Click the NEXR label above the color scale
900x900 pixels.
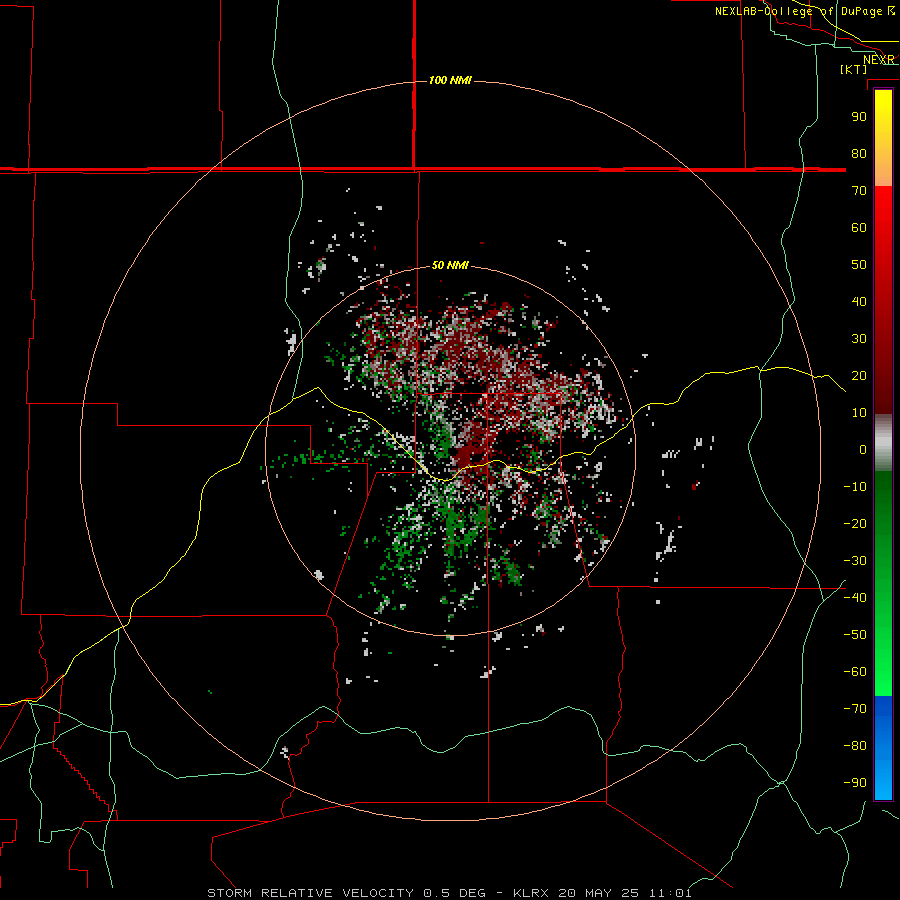[x=879, y=60]
